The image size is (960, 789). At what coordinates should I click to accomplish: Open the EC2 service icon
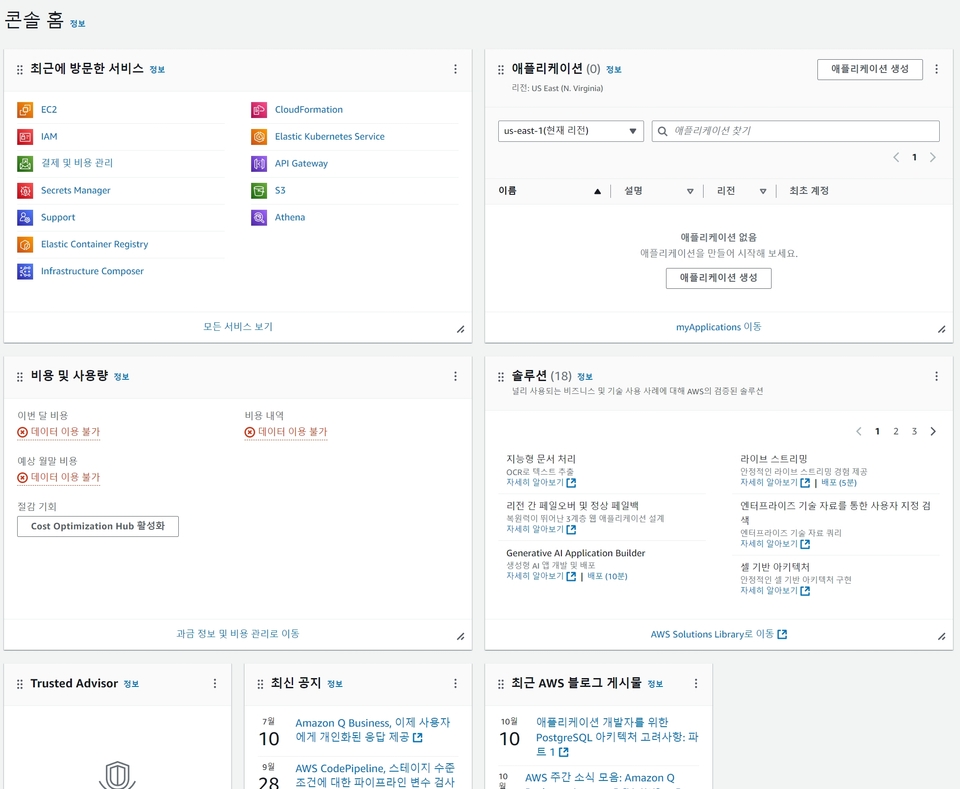click(25, 110)
